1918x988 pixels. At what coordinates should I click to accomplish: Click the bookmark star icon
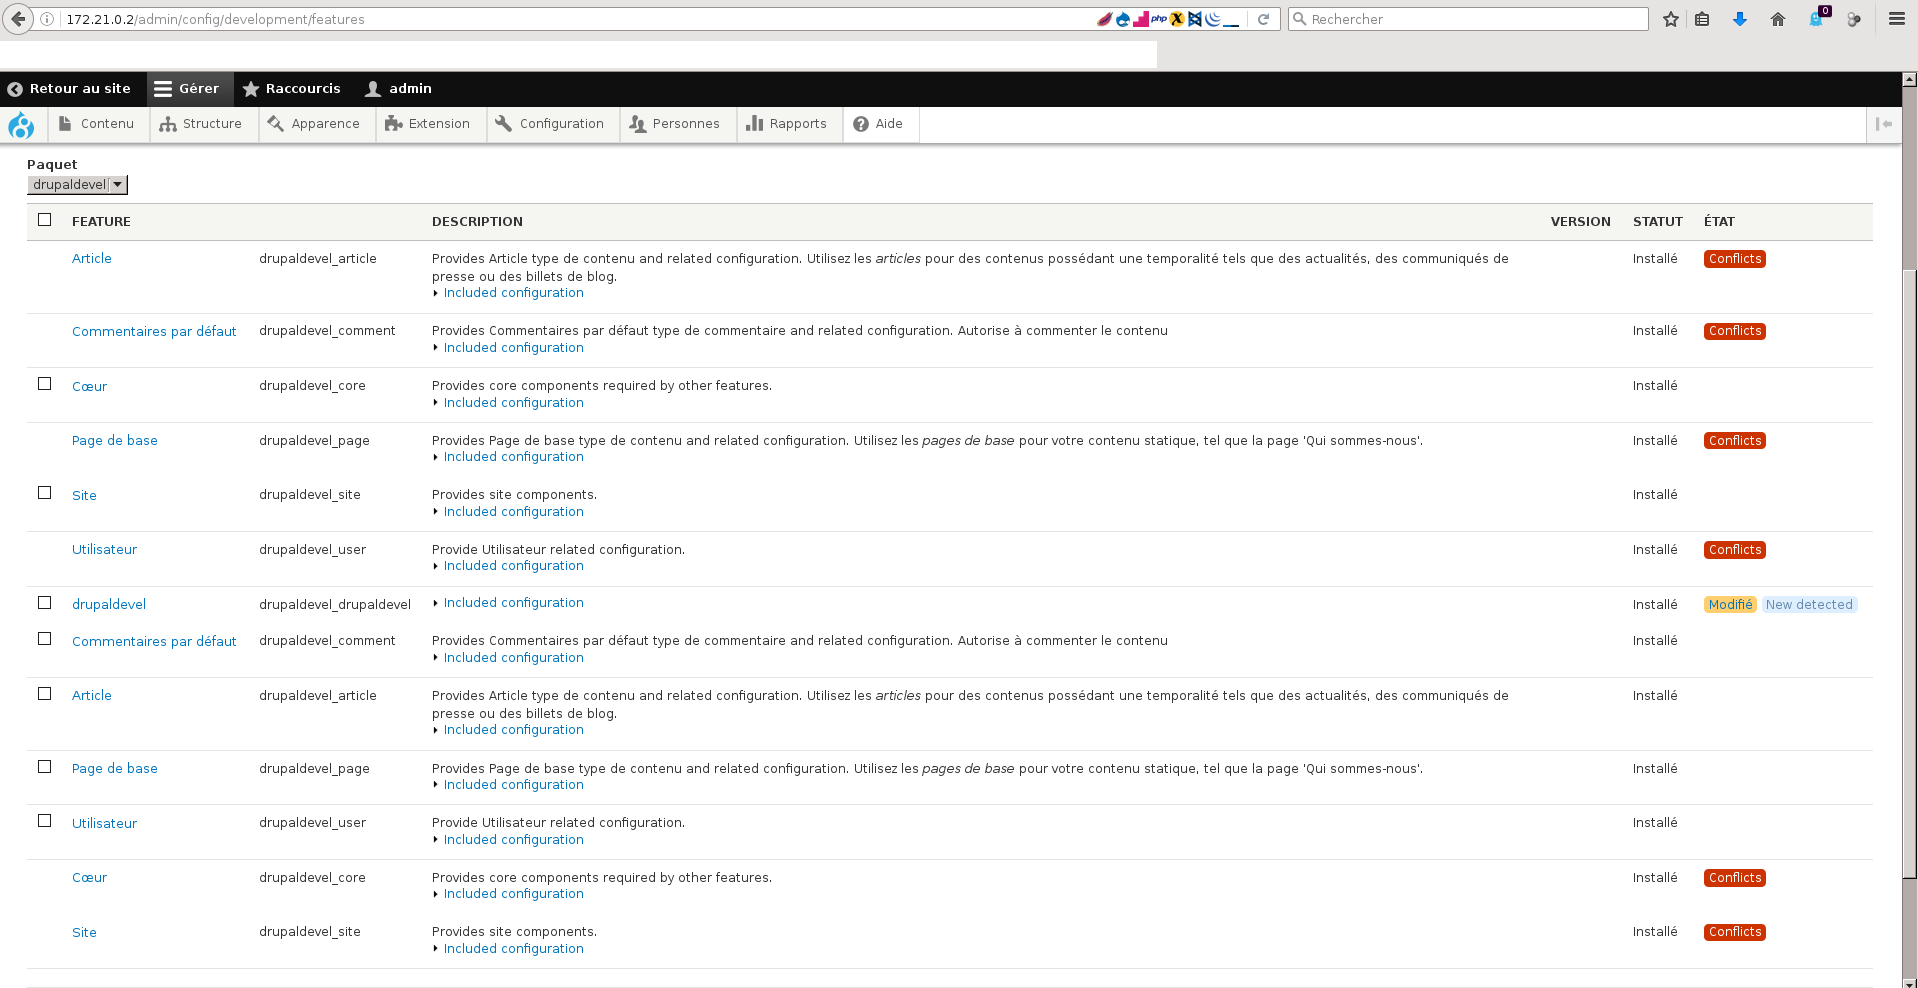[x=1670, y=19]
